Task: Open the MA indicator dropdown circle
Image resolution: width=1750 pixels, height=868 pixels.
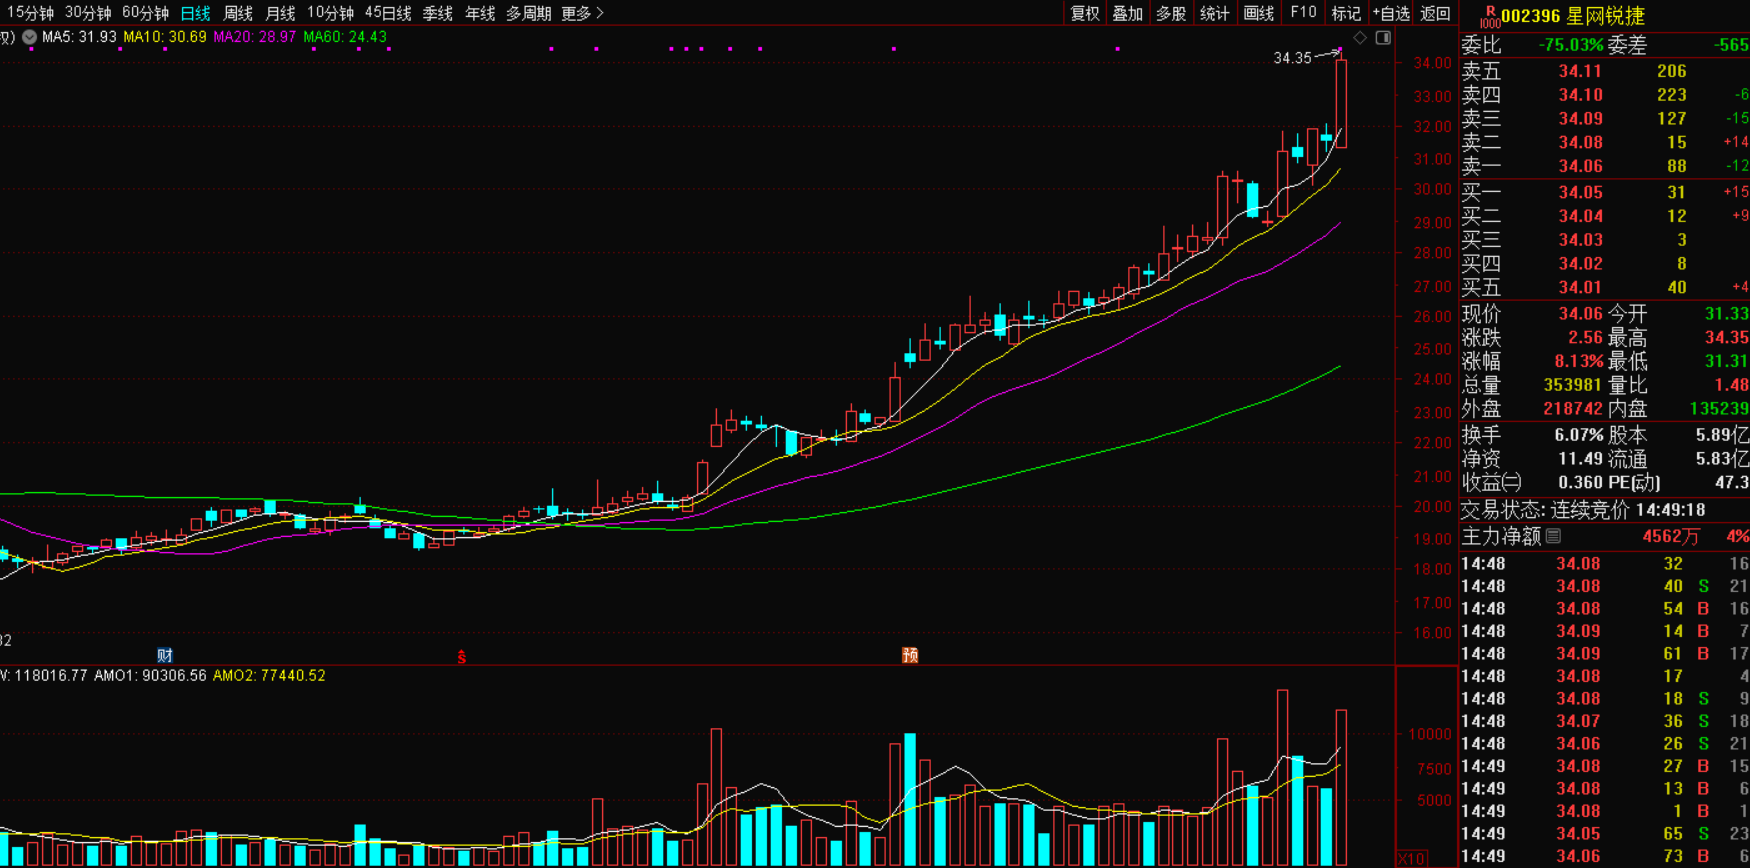Action: [30, 37]
